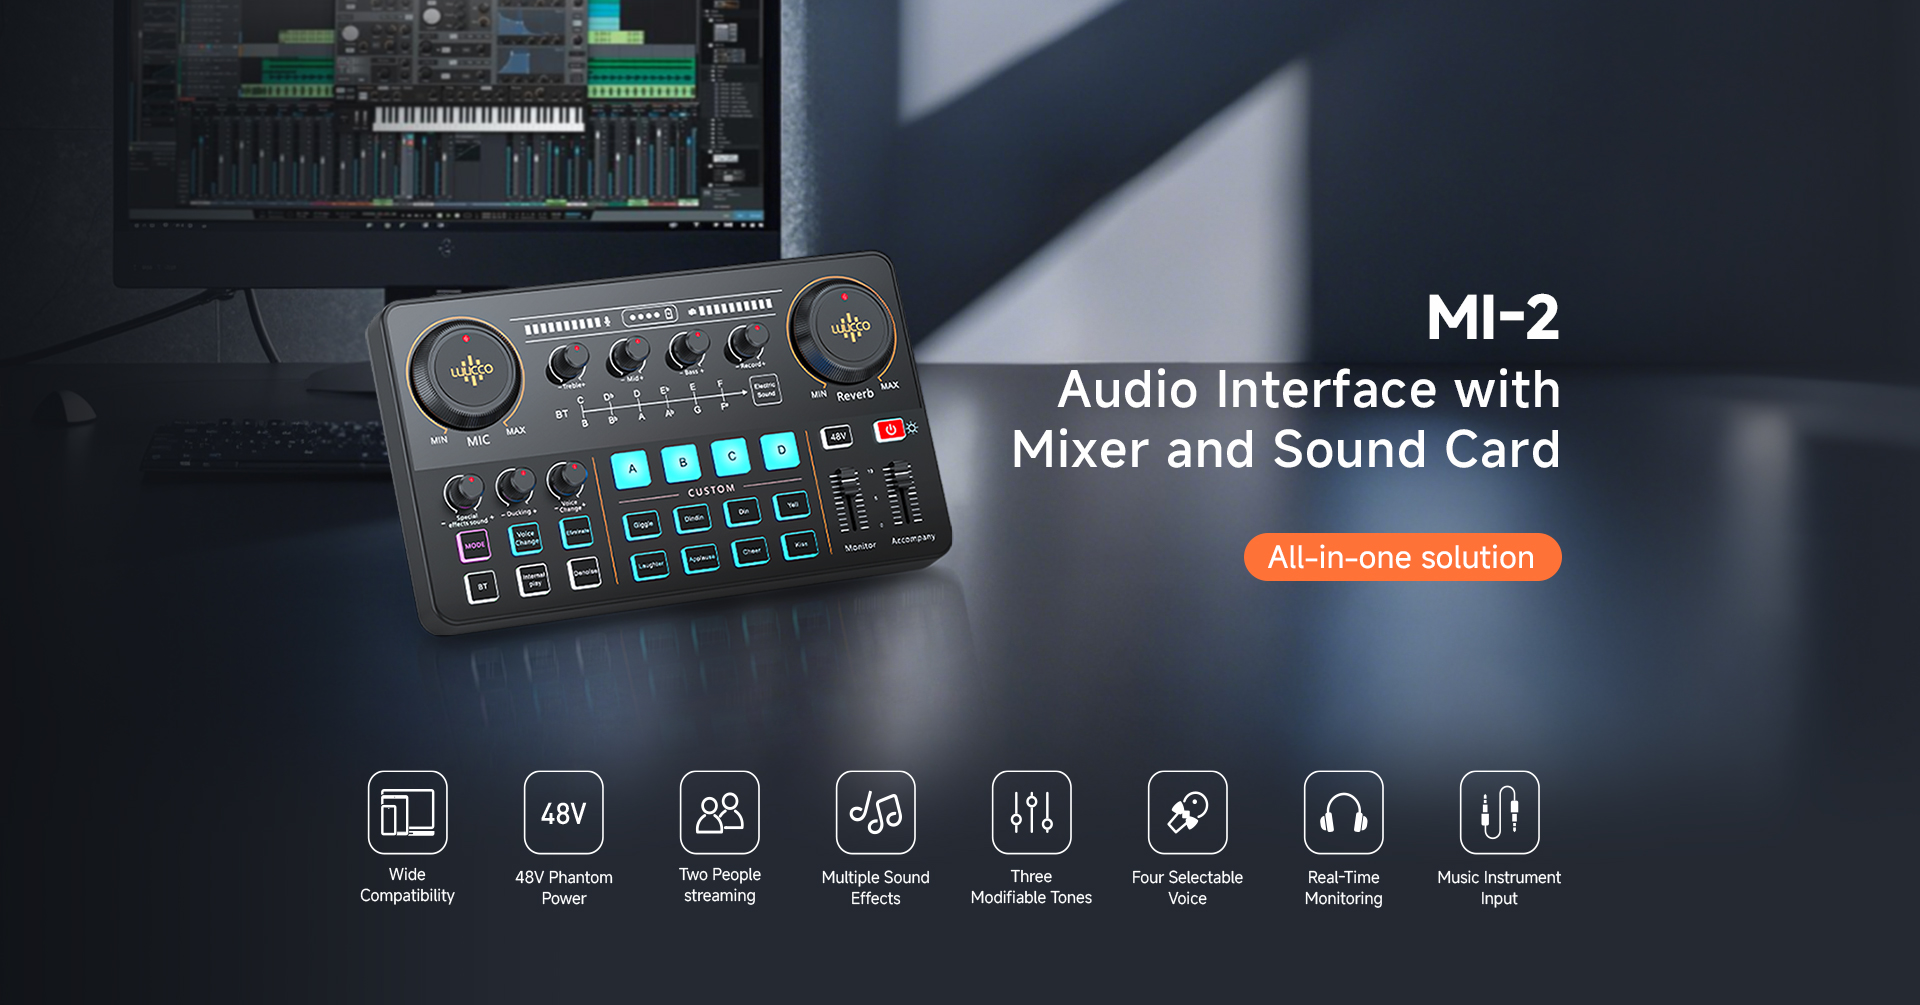
Task: Click the Real-Time Monitoring headphones icon
Action: pyautogui.click(x=1343, y=812)
